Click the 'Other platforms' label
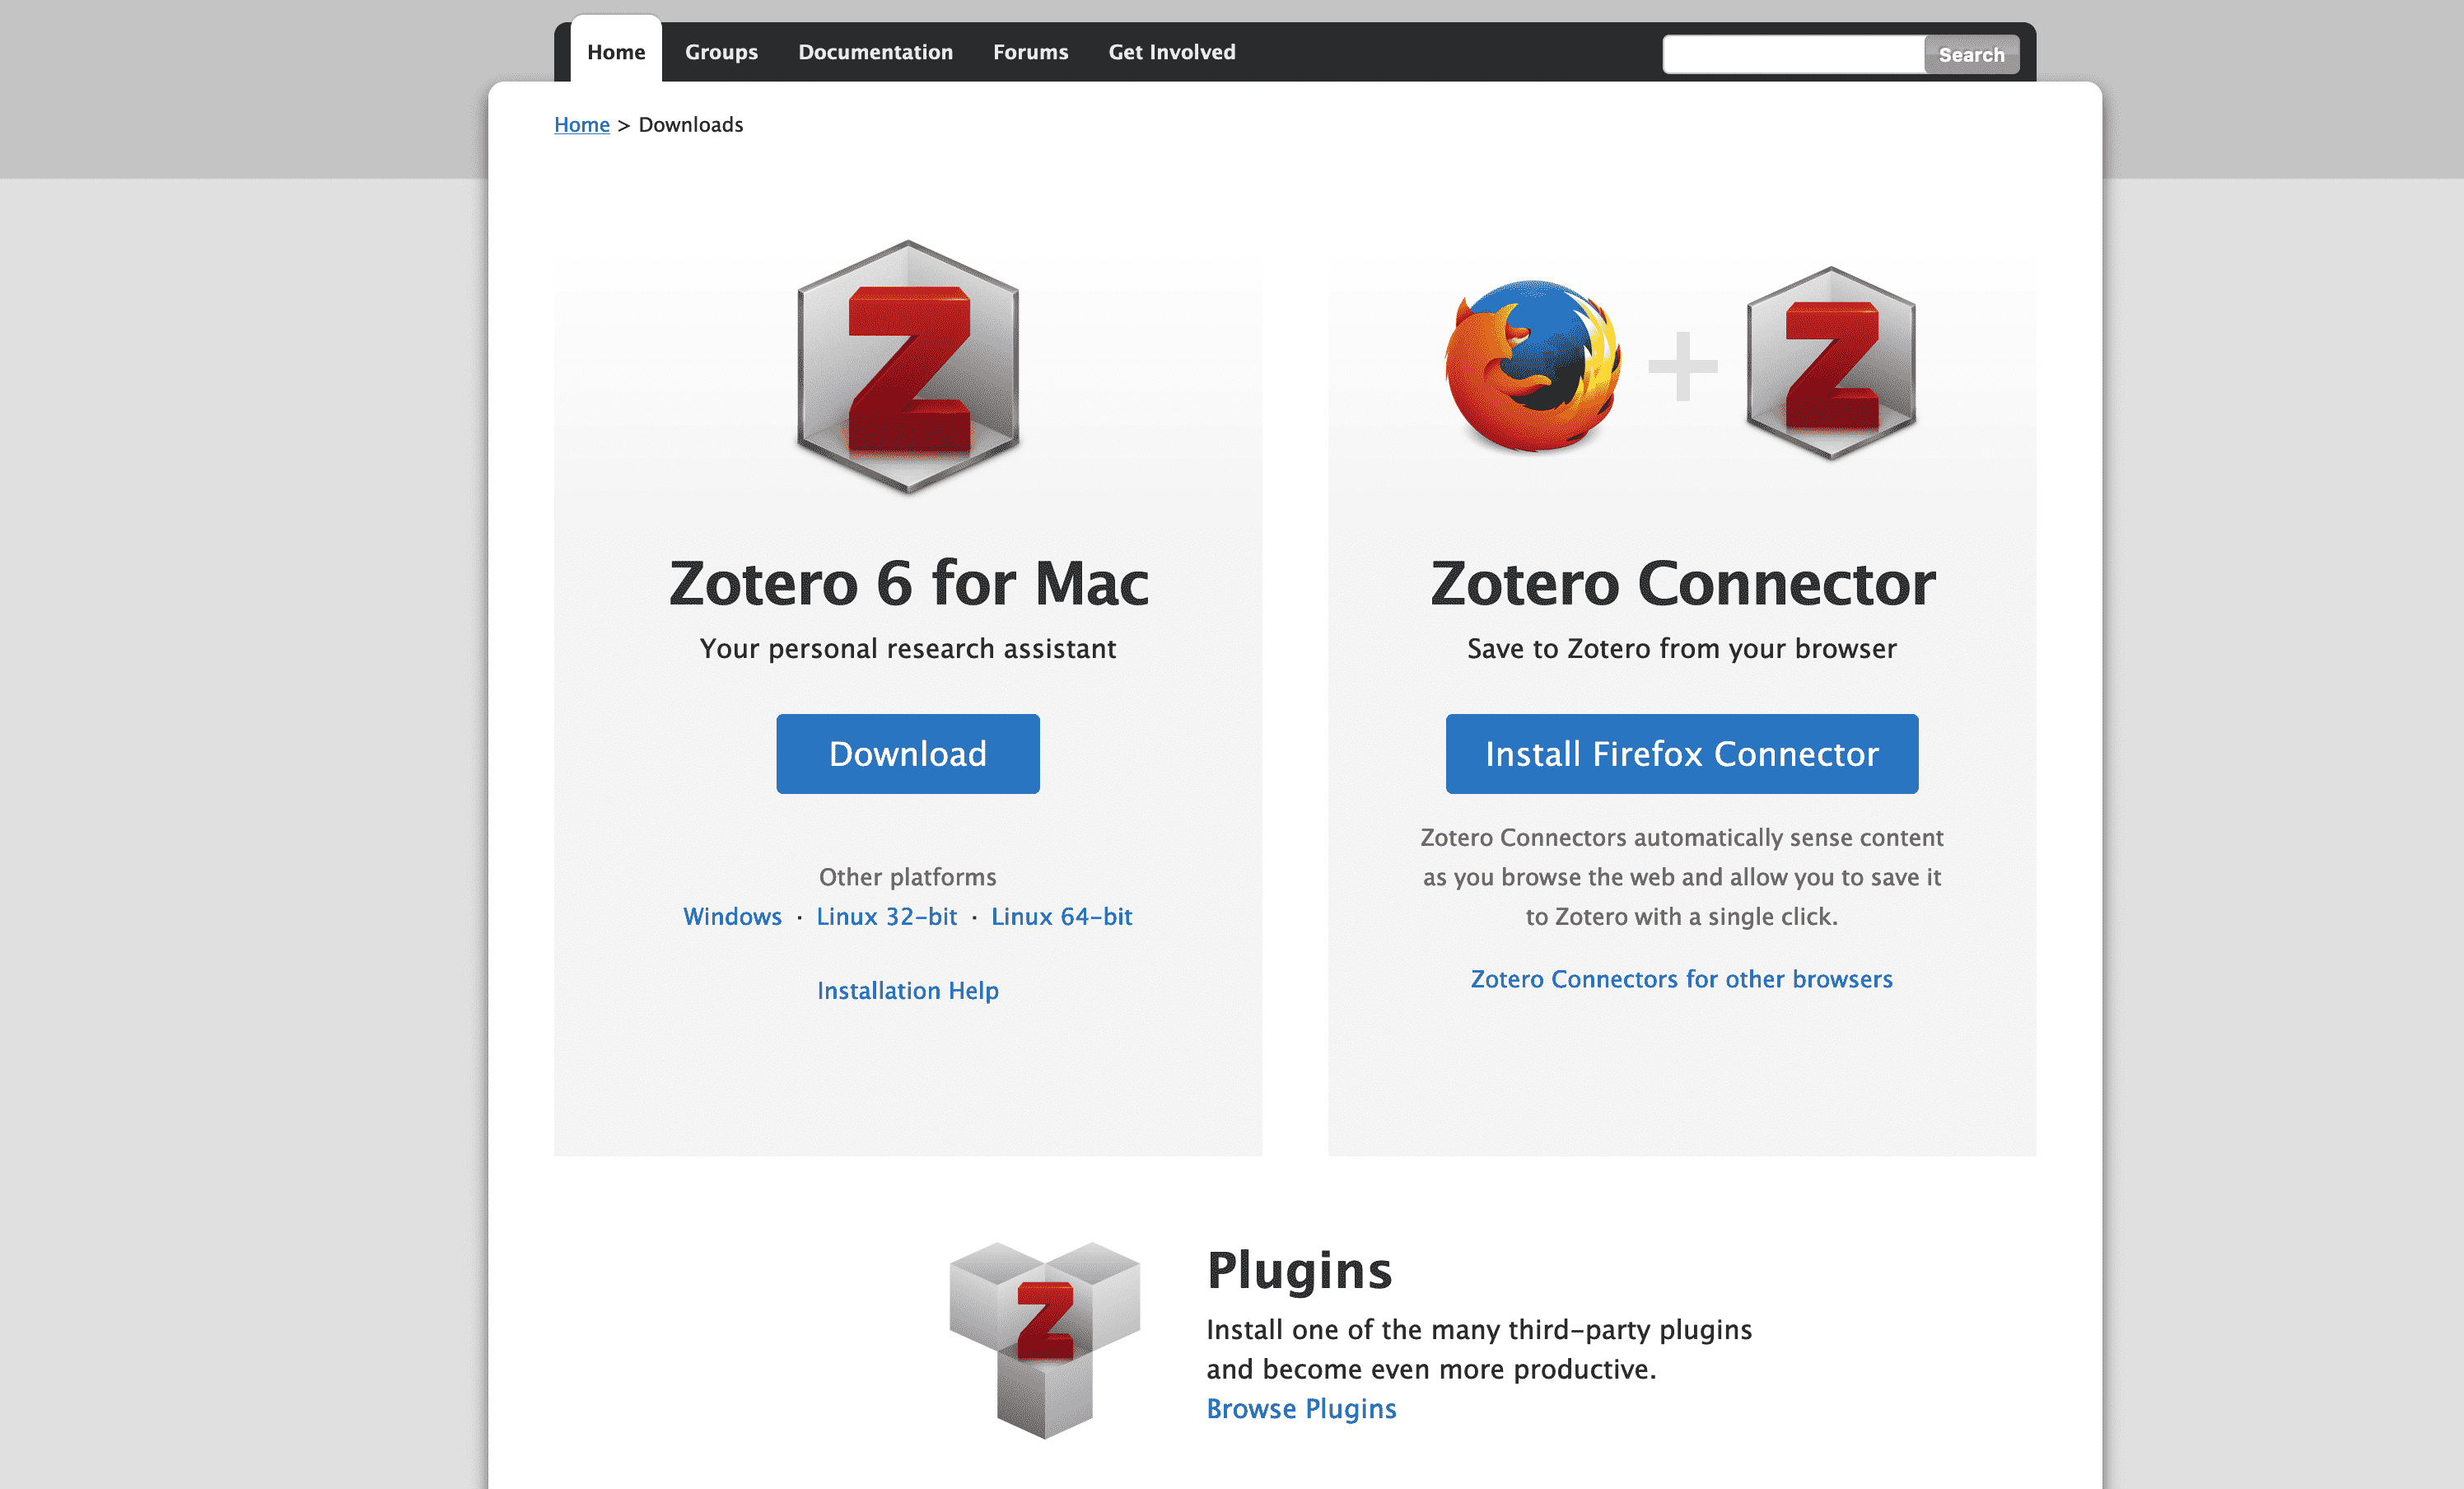 coord(908,876)
